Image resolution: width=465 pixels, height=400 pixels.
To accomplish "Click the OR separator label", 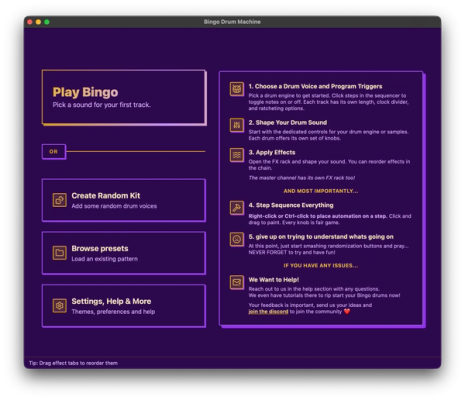I will [x=54, y=152].
